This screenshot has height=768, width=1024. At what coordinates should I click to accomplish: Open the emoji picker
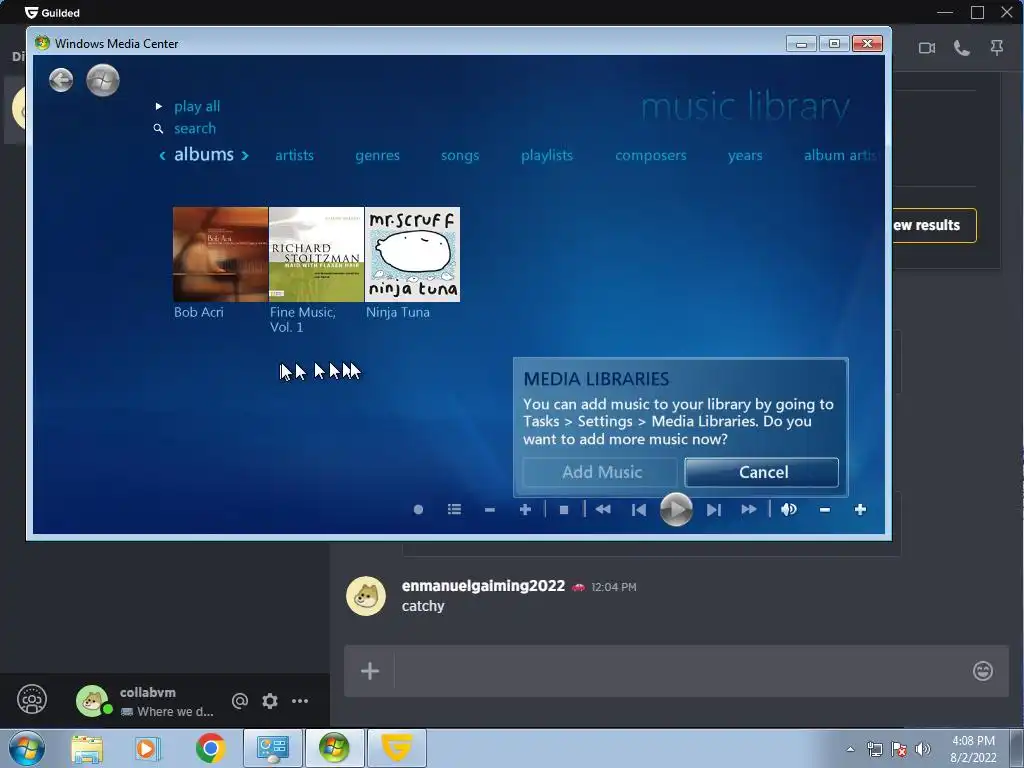(983, 671)
